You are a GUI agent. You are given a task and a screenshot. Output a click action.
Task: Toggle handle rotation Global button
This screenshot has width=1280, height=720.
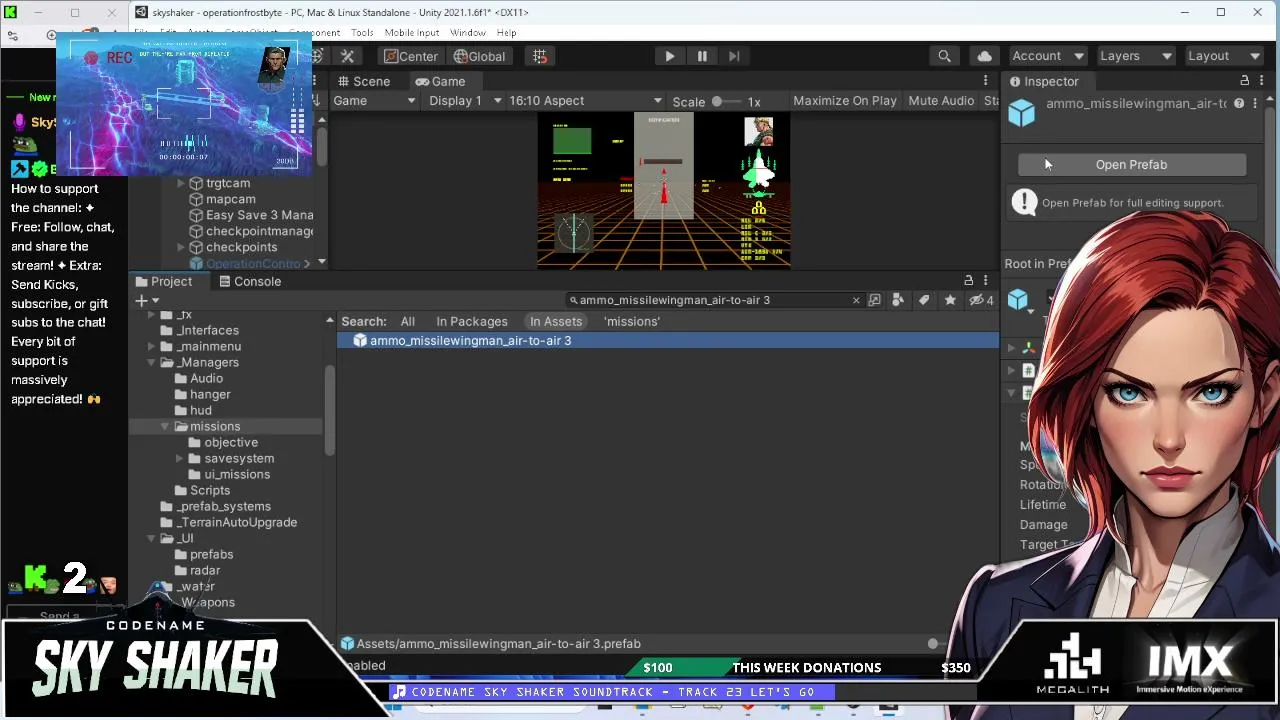click(479, 56)
